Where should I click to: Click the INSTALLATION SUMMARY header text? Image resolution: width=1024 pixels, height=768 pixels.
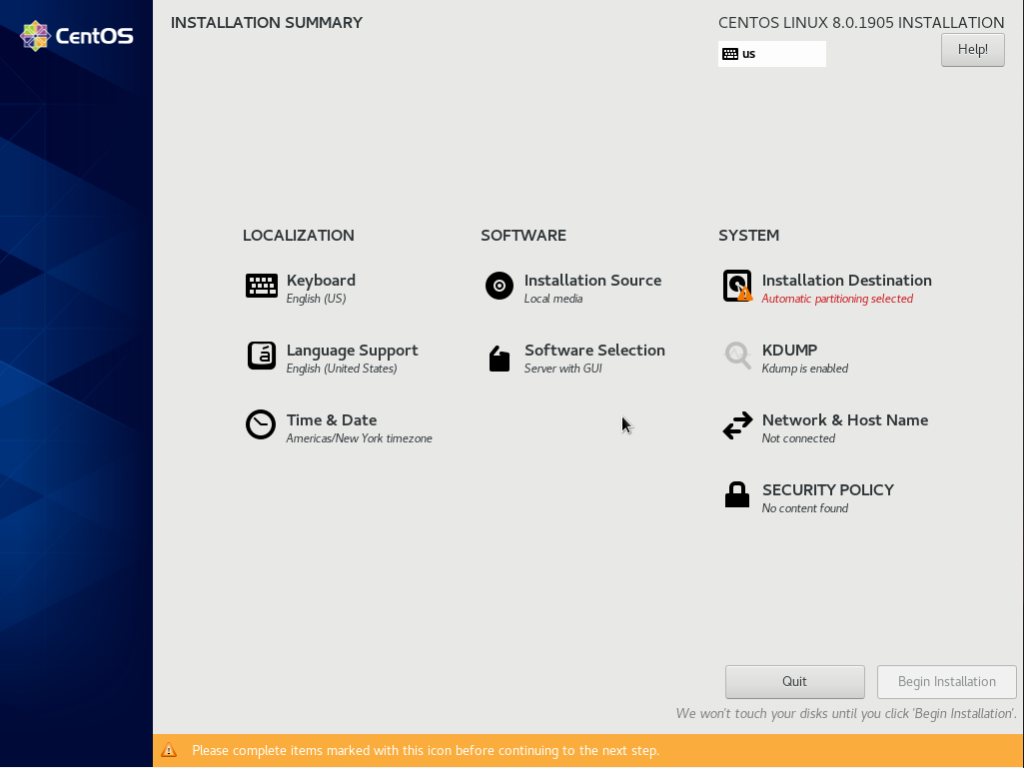tap(266, 22)
